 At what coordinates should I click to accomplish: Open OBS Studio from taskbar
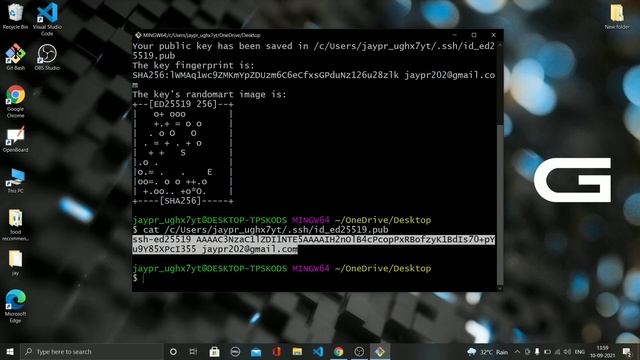point(359,351)
